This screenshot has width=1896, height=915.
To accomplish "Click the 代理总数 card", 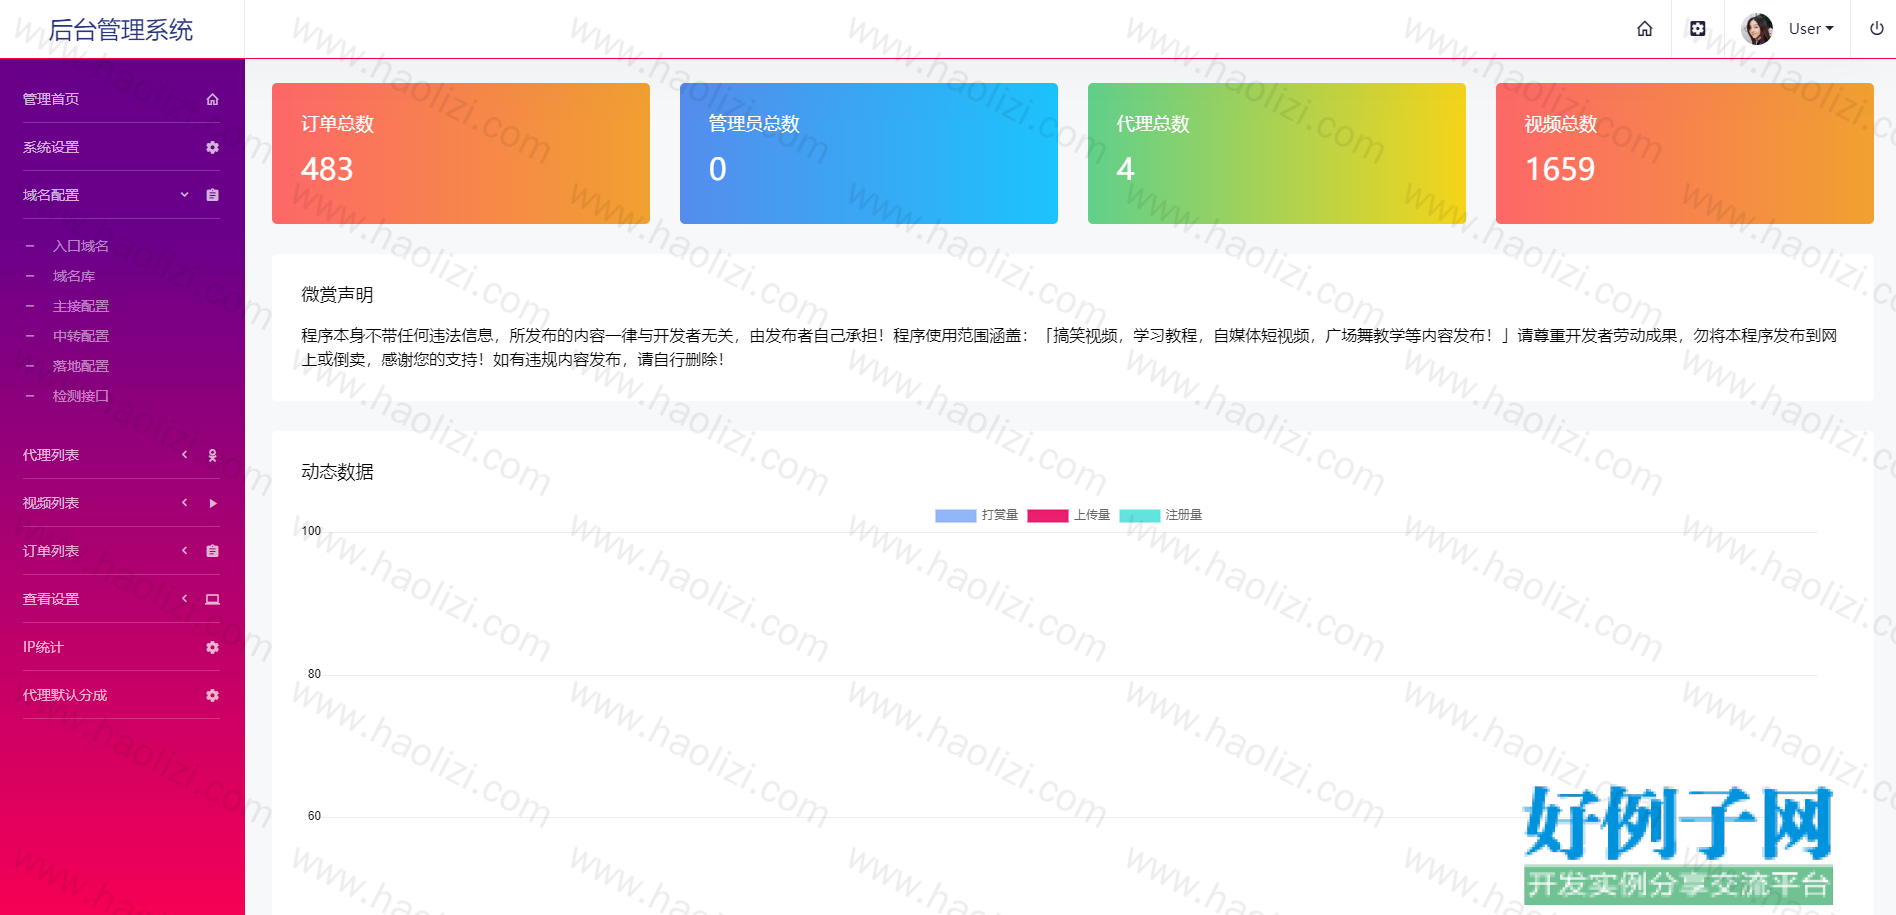I will point(1277,153).
